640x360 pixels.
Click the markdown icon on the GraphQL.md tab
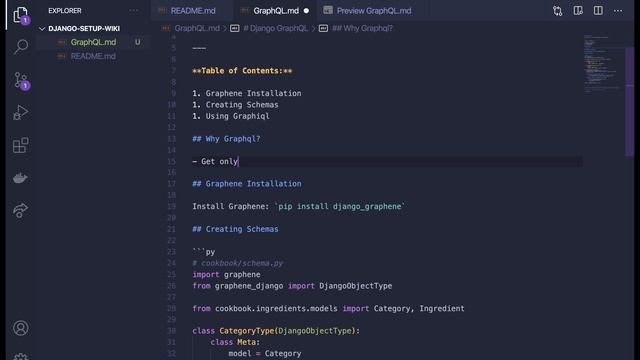(x=244, y=11)
